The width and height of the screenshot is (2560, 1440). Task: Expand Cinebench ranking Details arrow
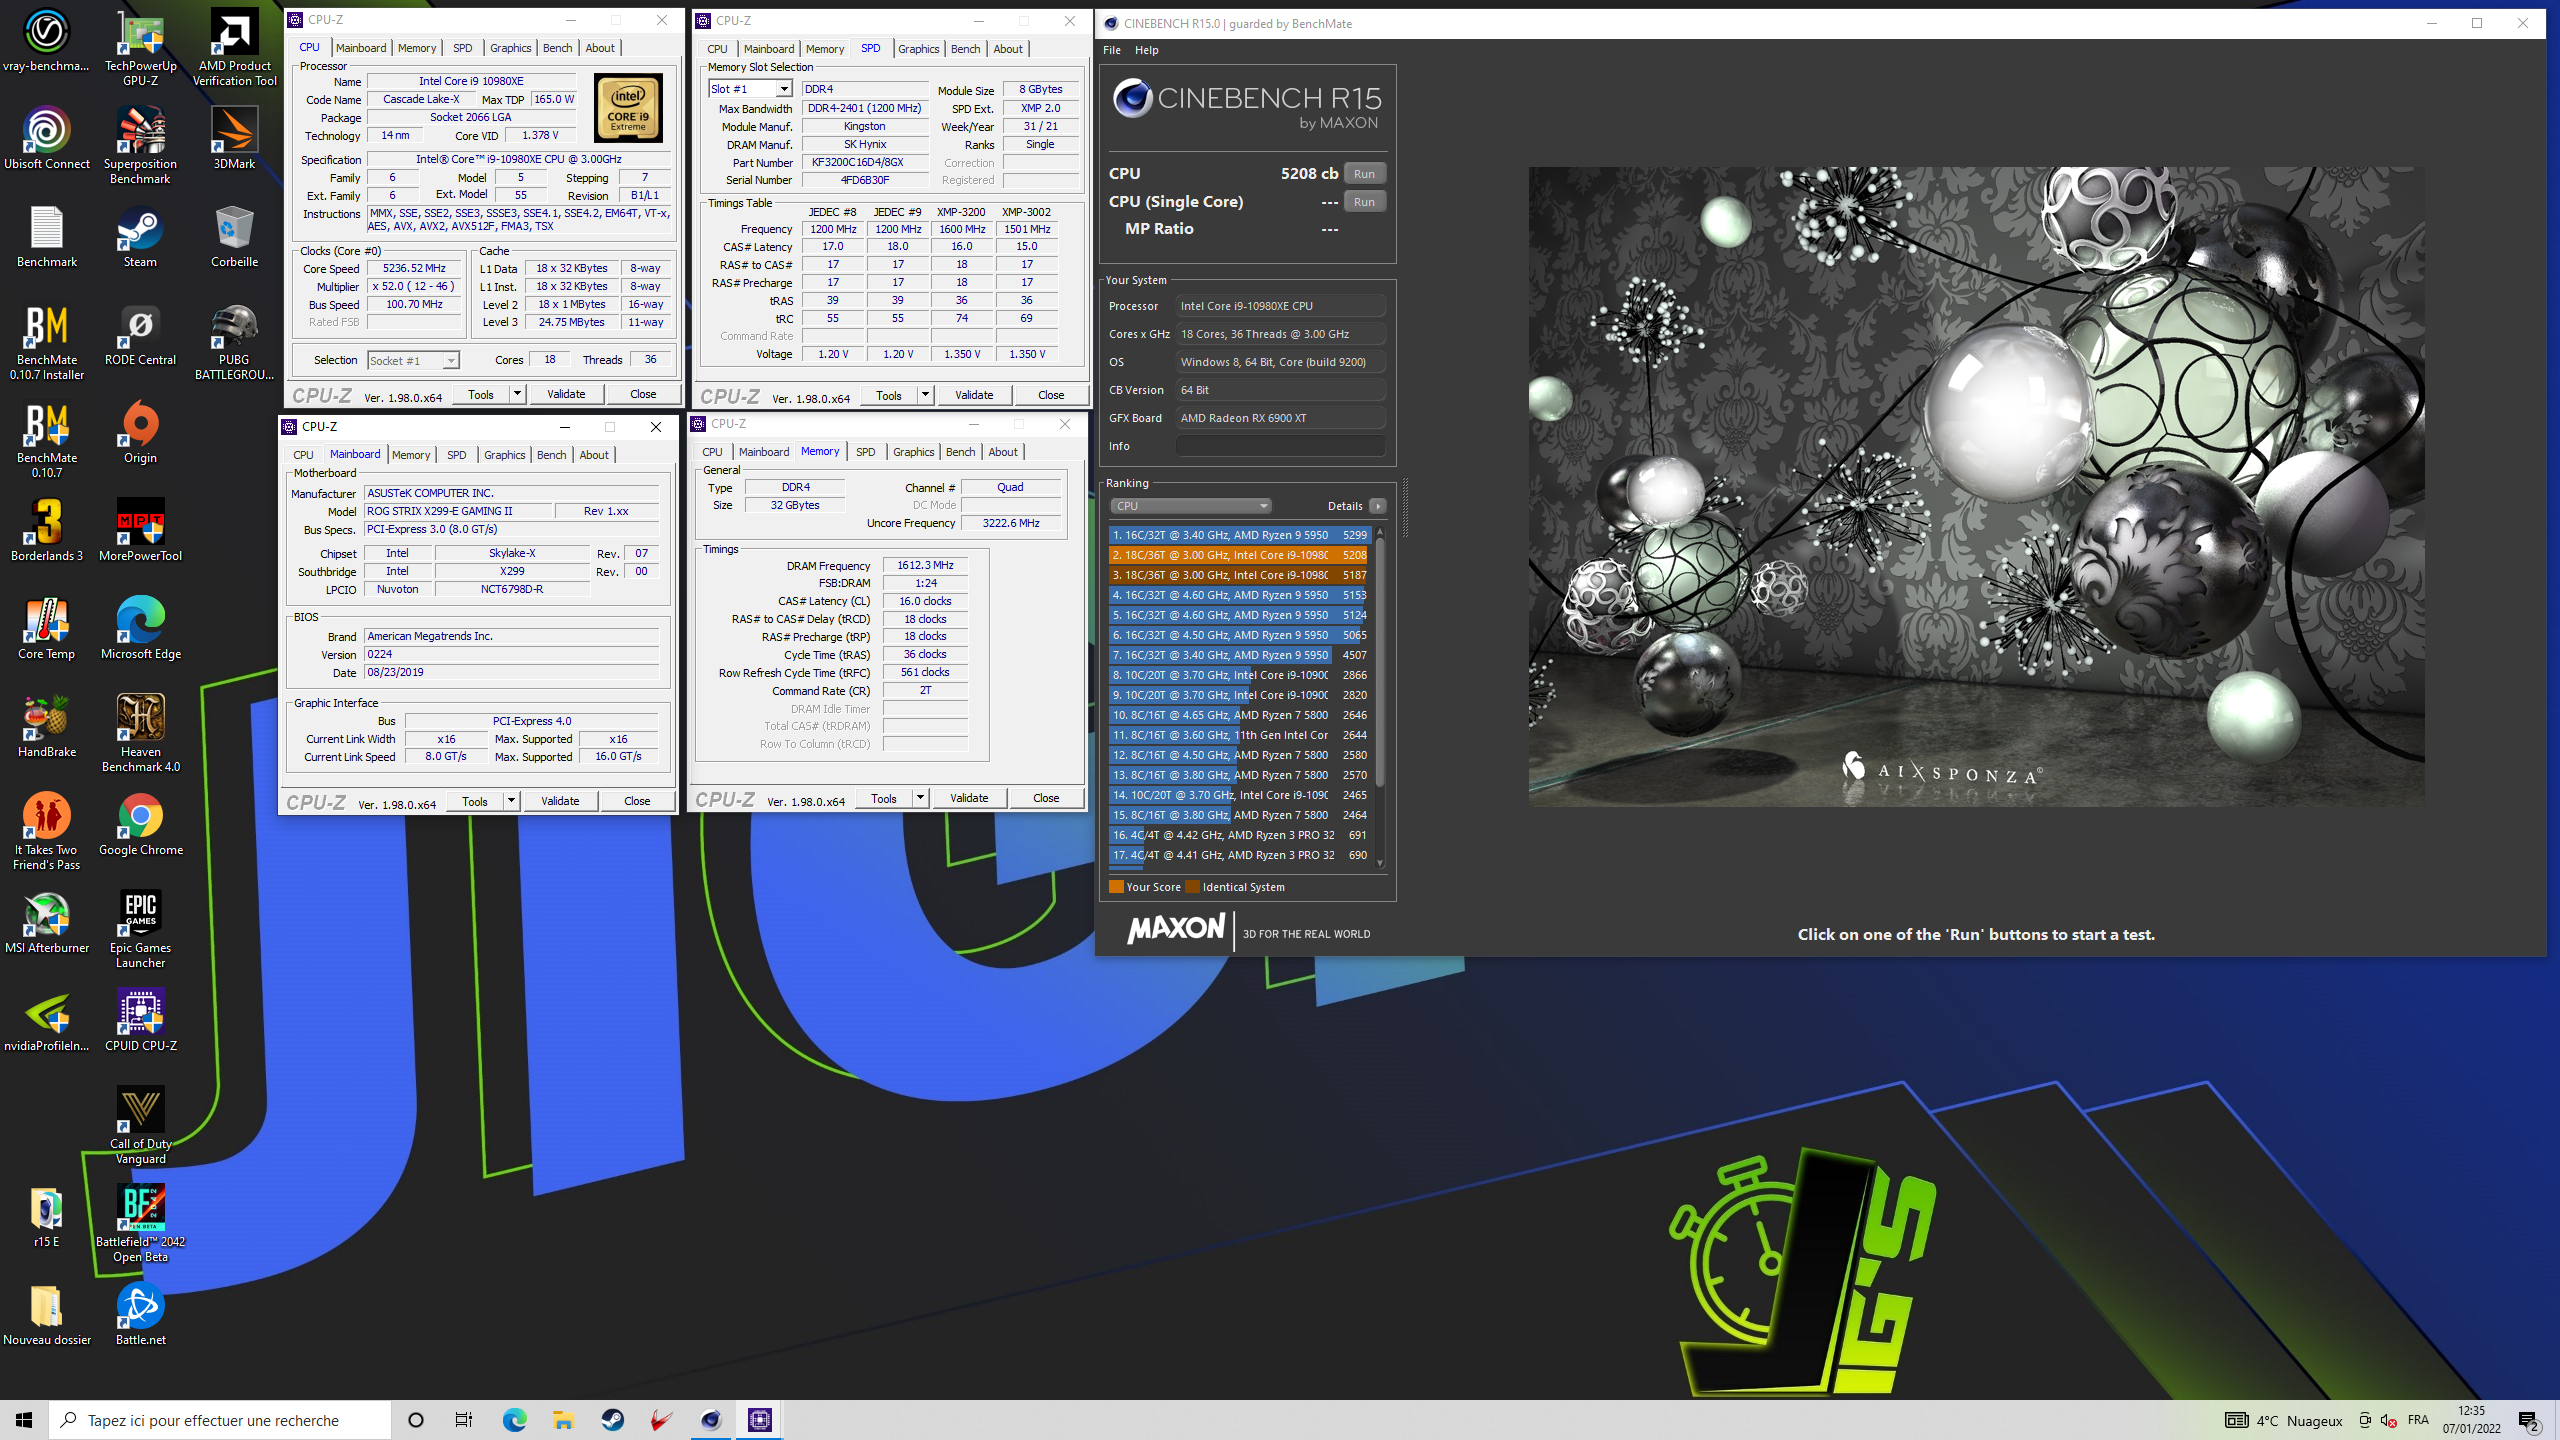[x=1378, y=506]
